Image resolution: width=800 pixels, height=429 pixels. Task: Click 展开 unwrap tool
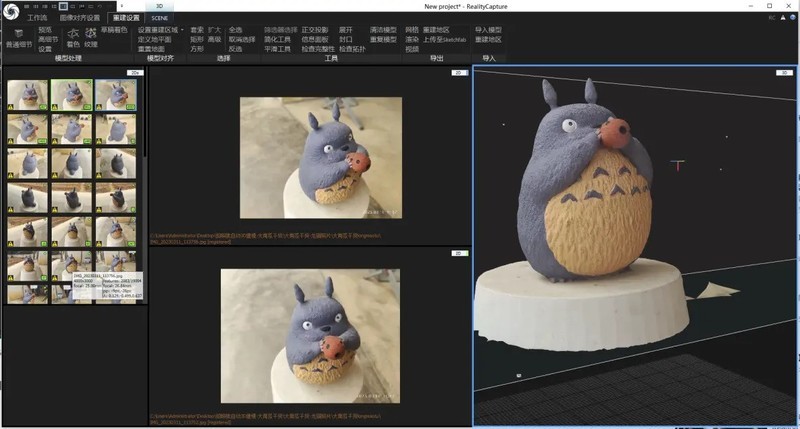[x=346, y=30]
